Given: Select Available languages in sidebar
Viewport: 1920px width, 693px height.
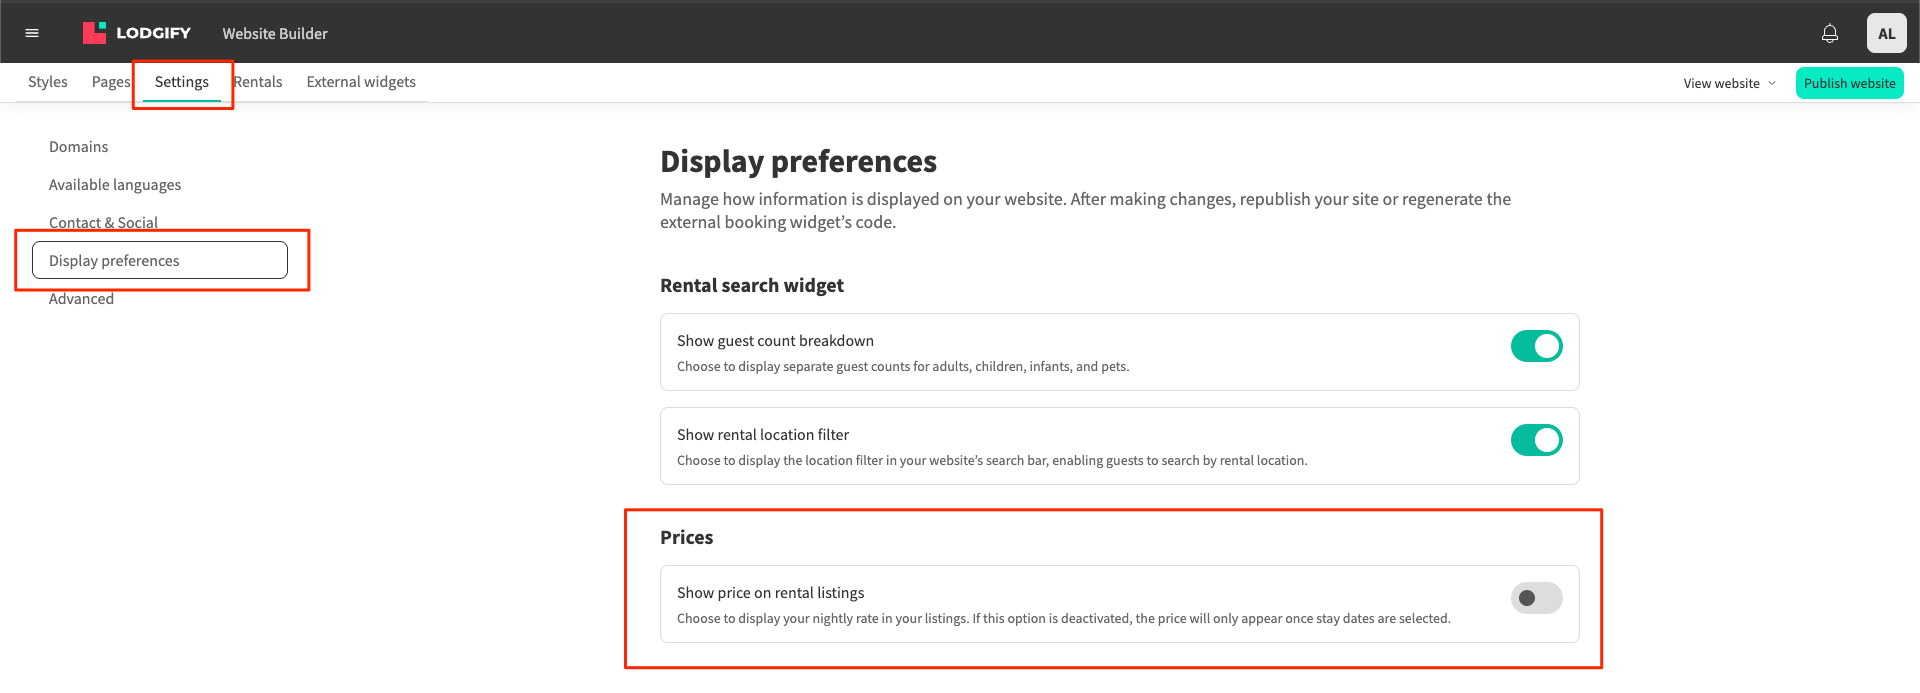Looking at the screenshot, I should click(115, 185).
